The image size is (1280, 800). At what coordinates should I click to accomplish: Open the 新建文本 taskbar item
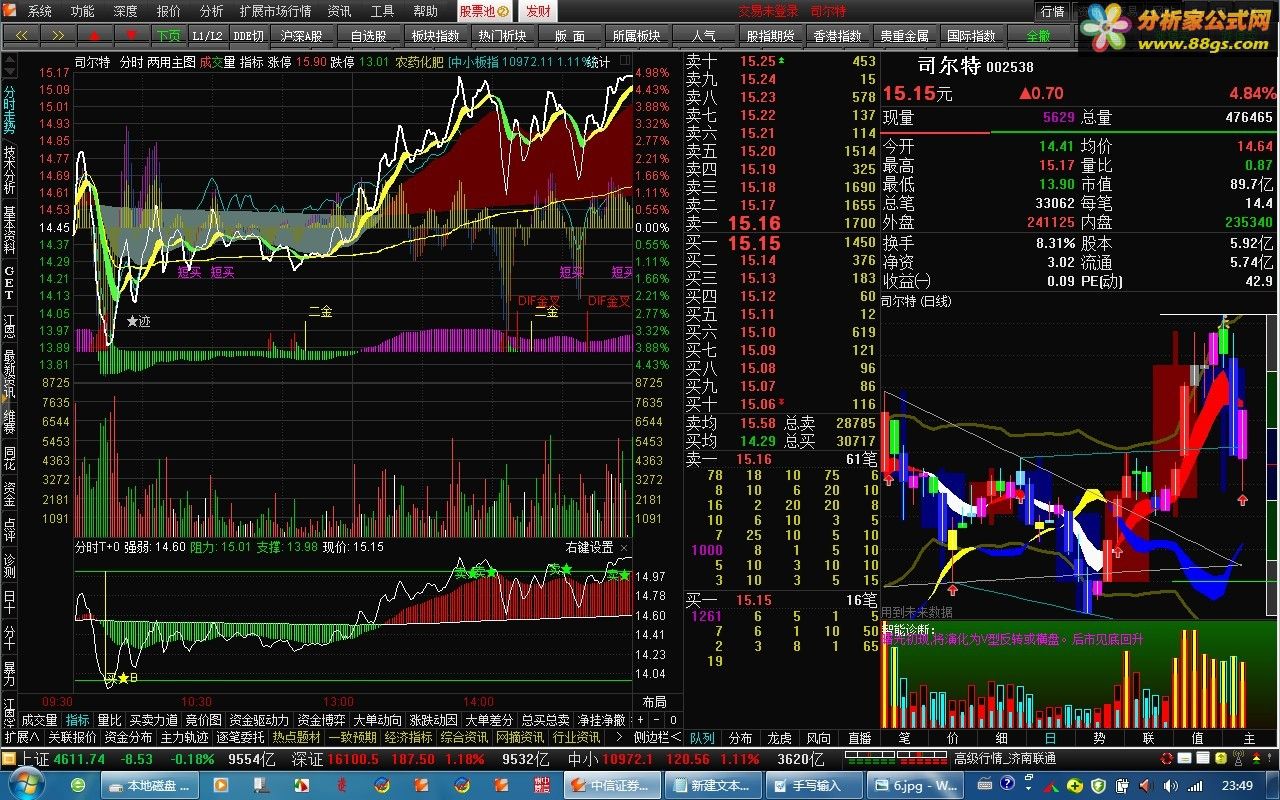(x=713, y=785)
